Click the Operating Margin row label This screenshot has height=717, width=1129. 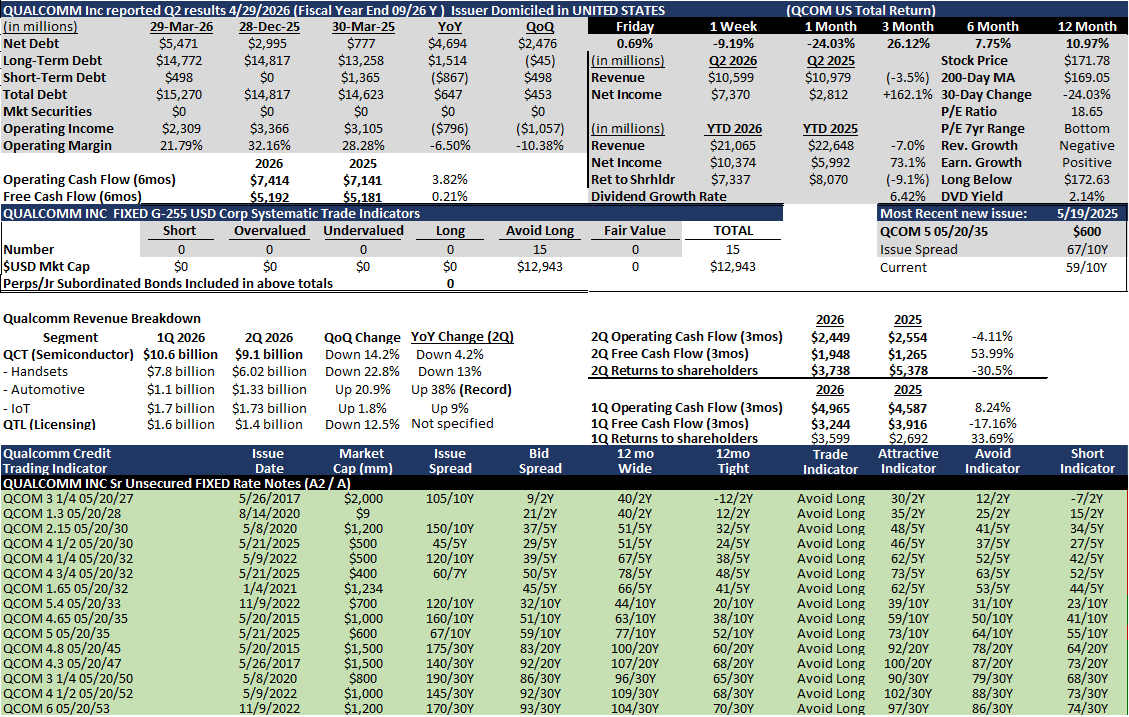pos(58,145)
